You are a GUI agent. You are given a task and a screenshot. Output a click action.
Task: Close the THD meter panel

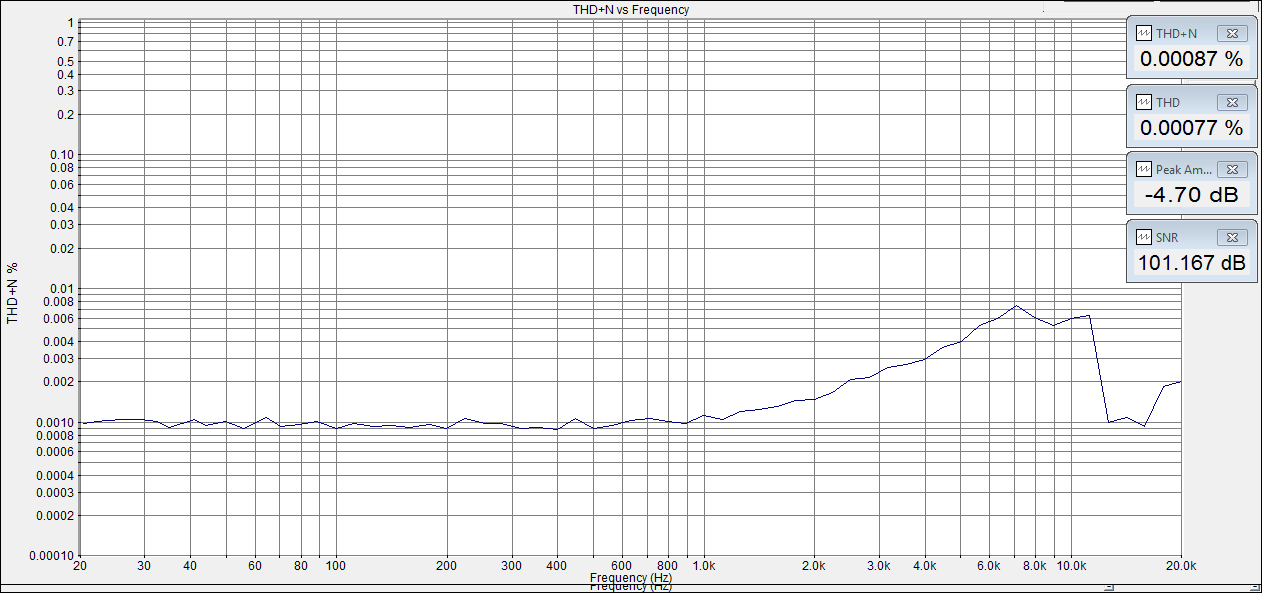coord(1232,102)
